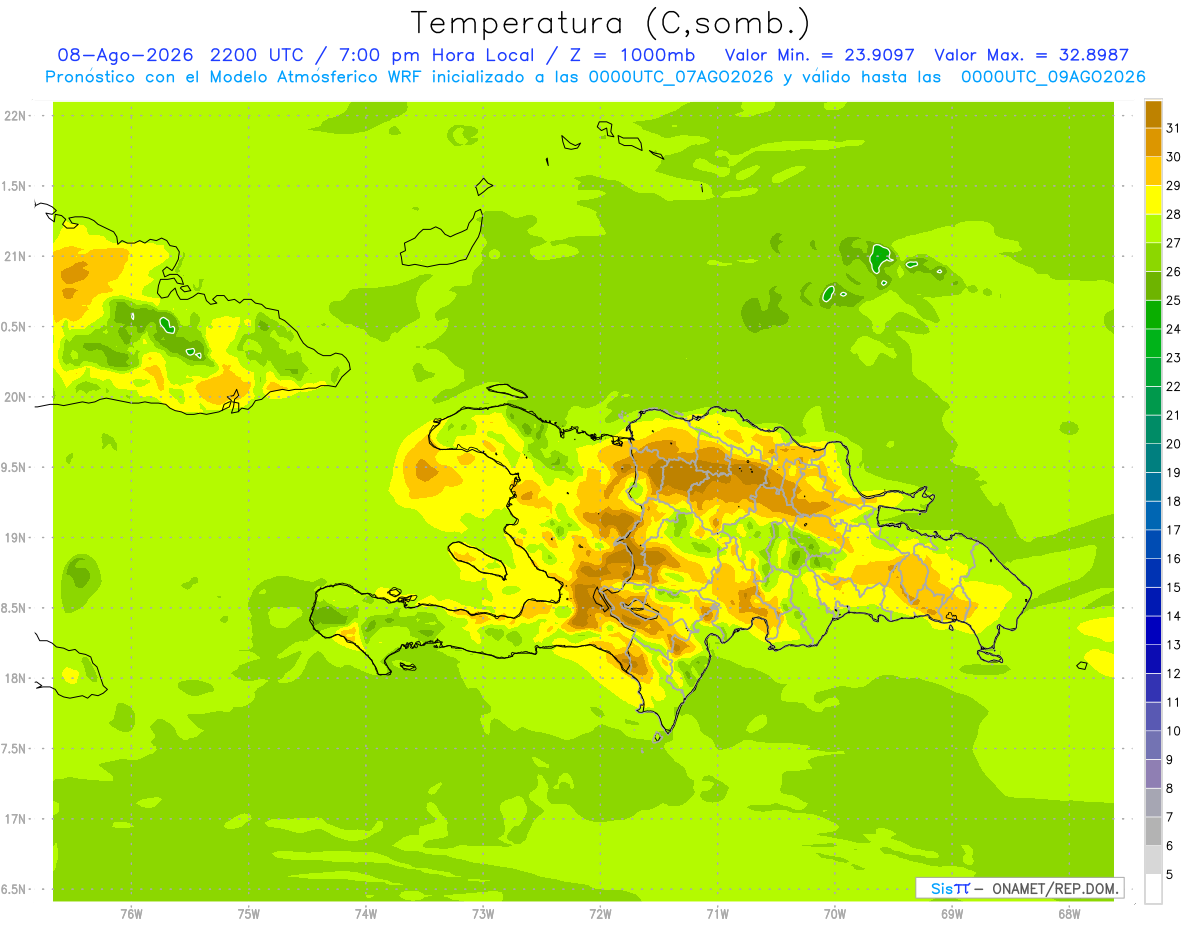Click the "5" color bar value label
The image size is (1200, 927).
click(x=1170, y=875)
